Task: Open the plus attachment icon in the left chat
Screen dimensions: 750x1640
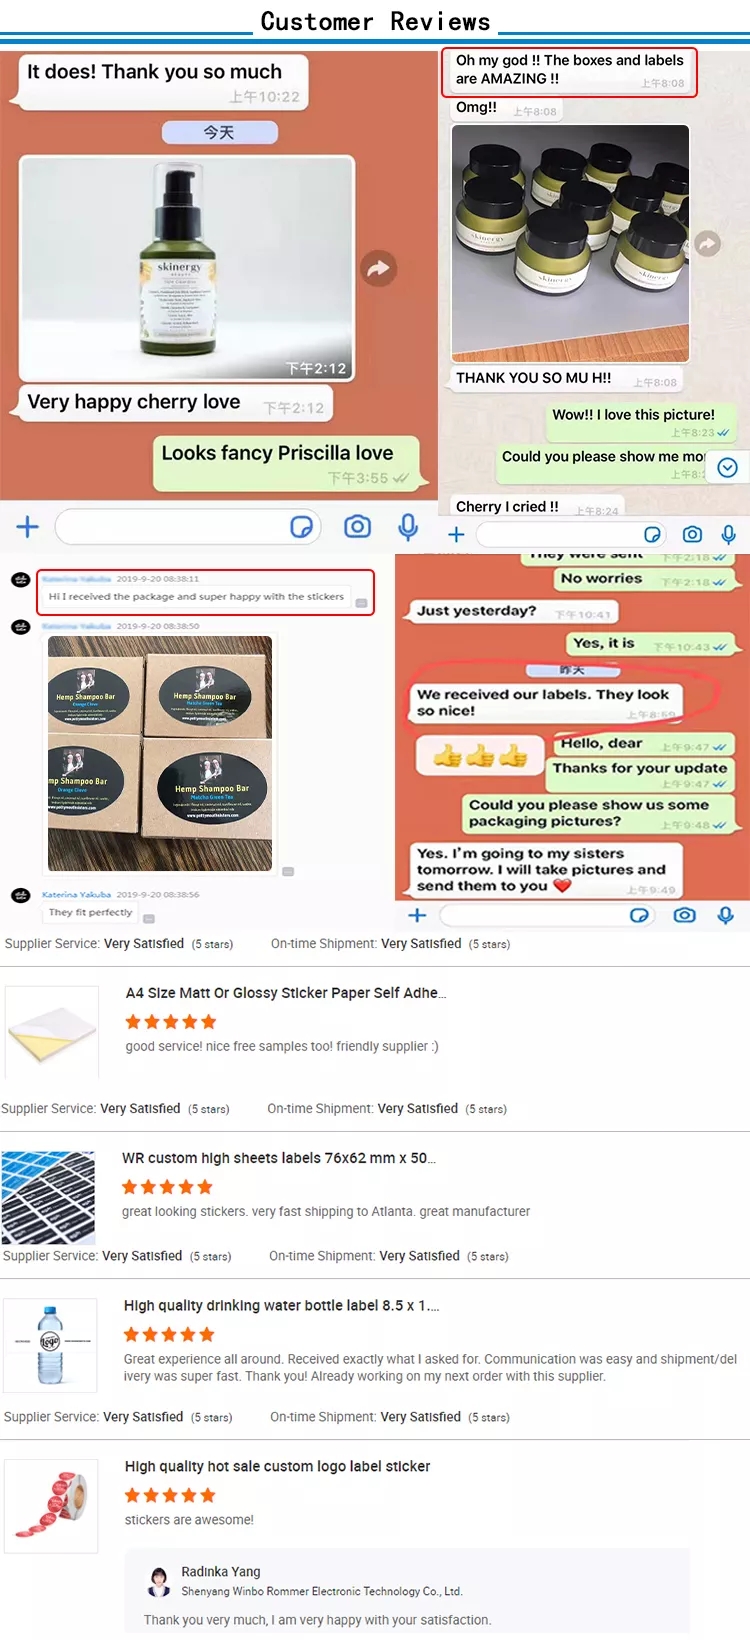Action: (x=27, y=527)
